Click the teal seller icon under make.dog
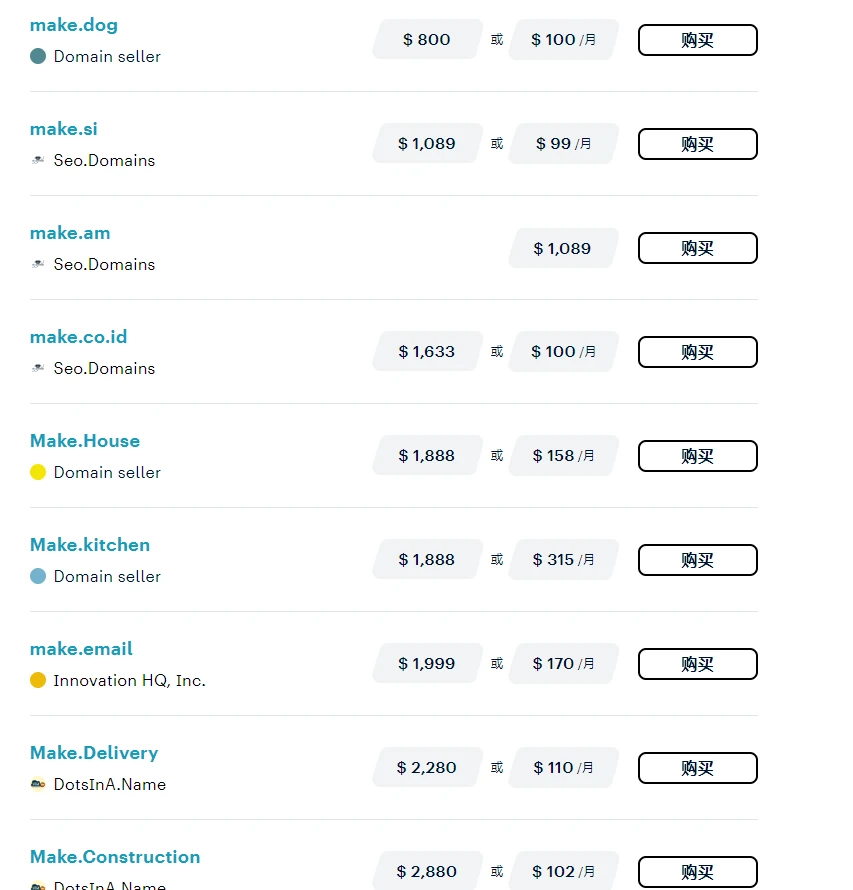853x890 pixels. (x=38, y=57)
